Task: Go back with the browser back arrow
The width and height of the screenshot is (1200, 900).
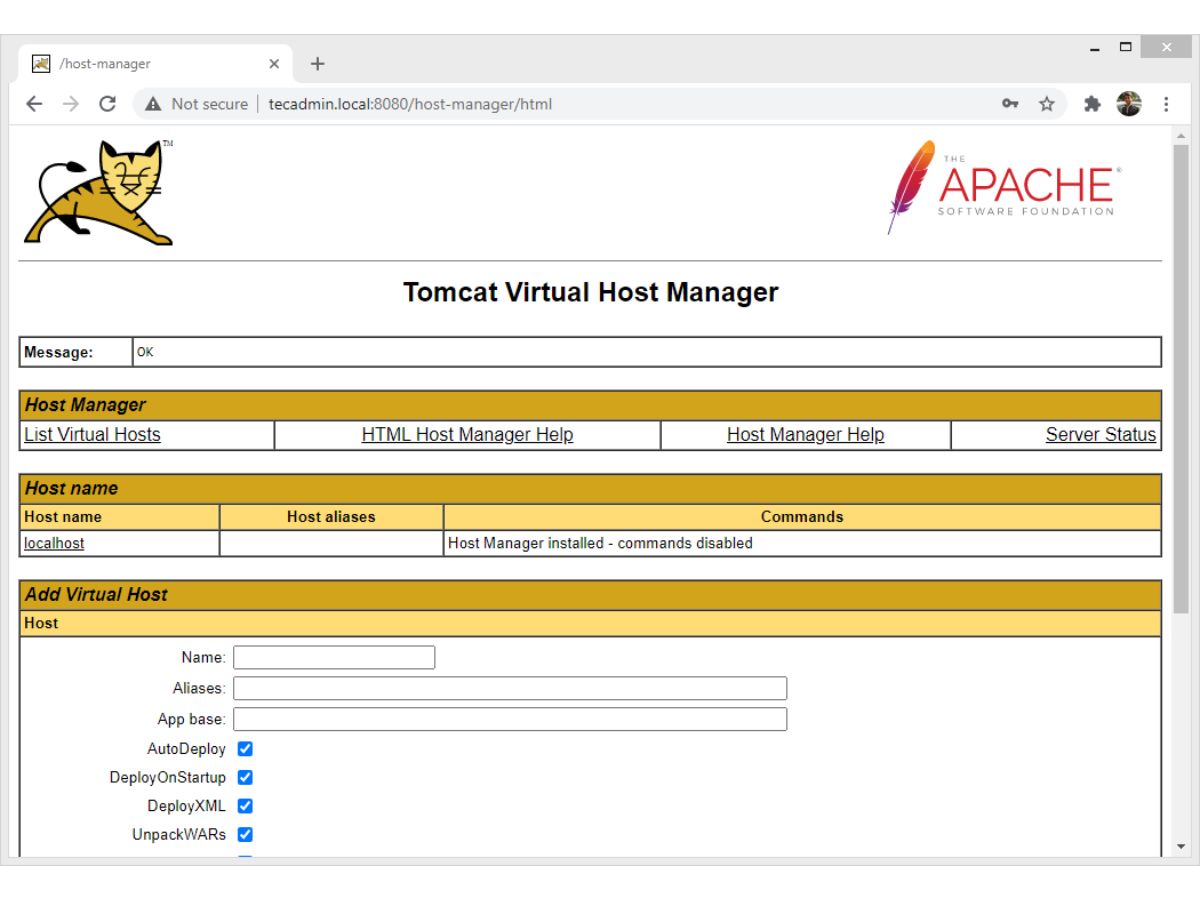Action: point(35,104)
